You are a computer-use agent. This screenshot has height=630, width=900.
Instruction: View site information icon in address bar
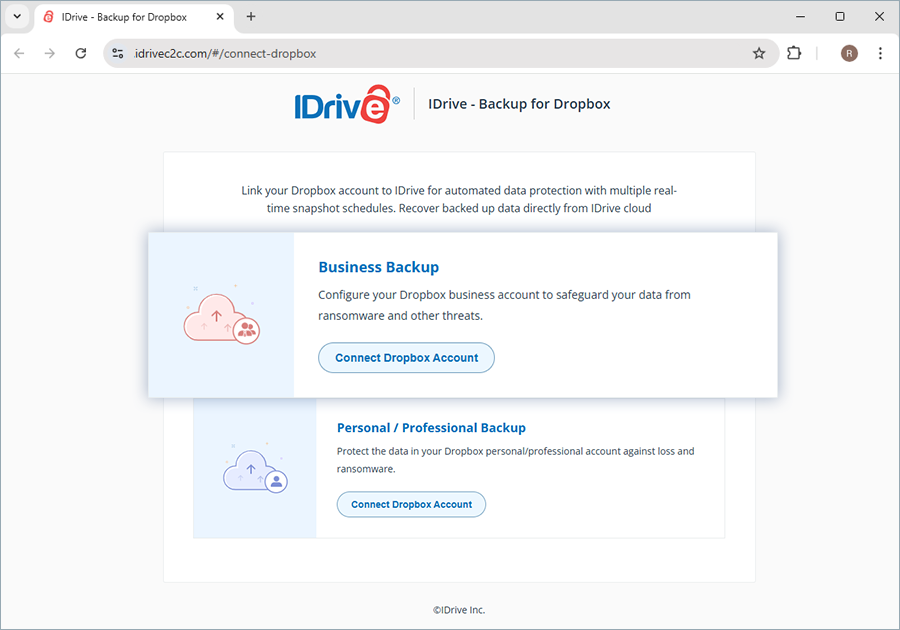[118, 53]
